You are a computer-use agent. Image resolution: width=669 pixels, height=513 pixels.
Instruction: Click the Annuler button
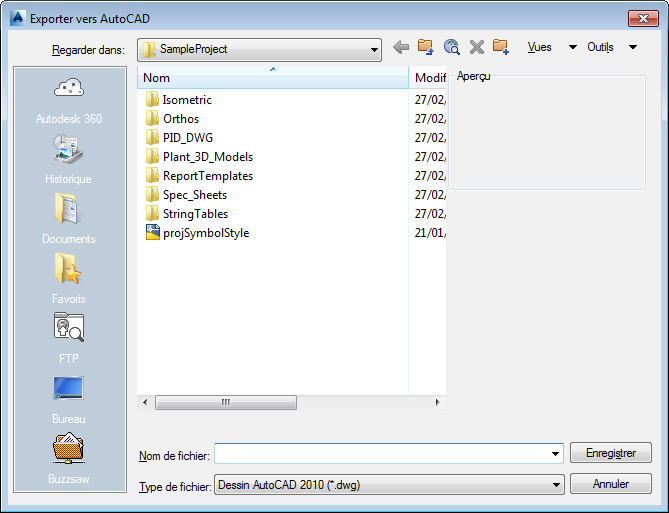[611, 484]
